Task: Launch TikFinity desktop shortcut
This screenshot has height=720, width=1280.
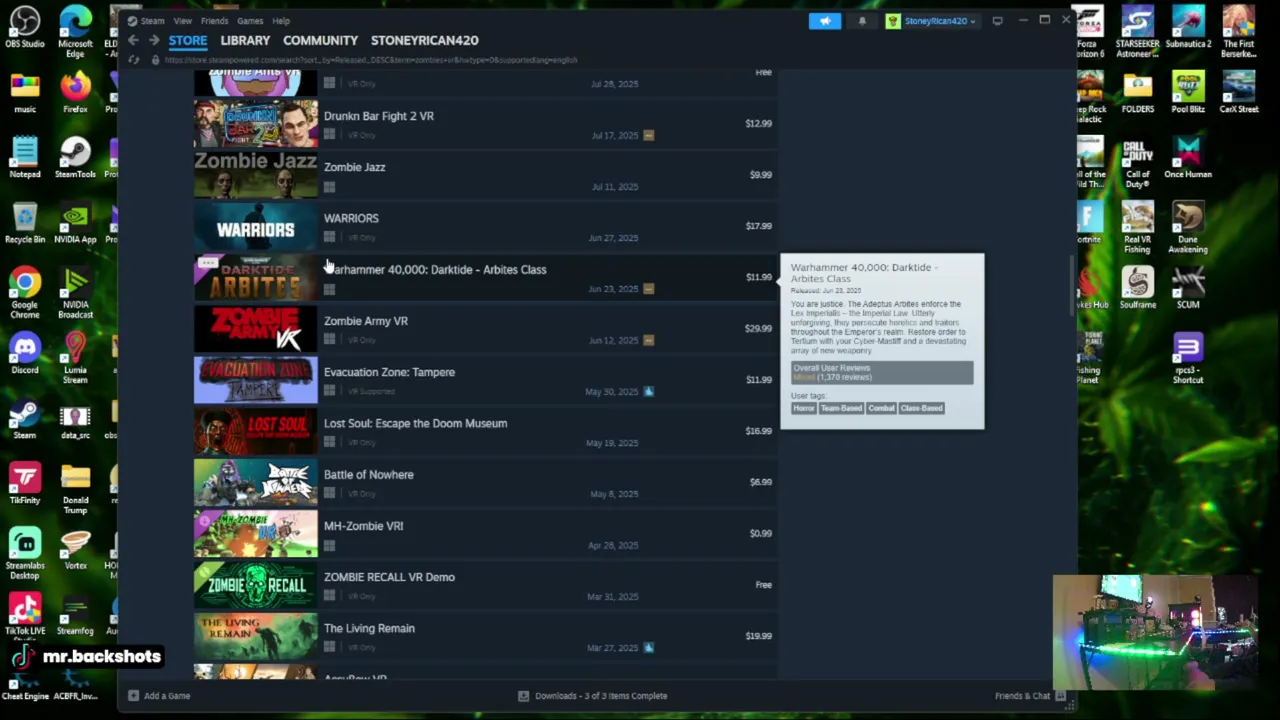Action: pos(25,483)
